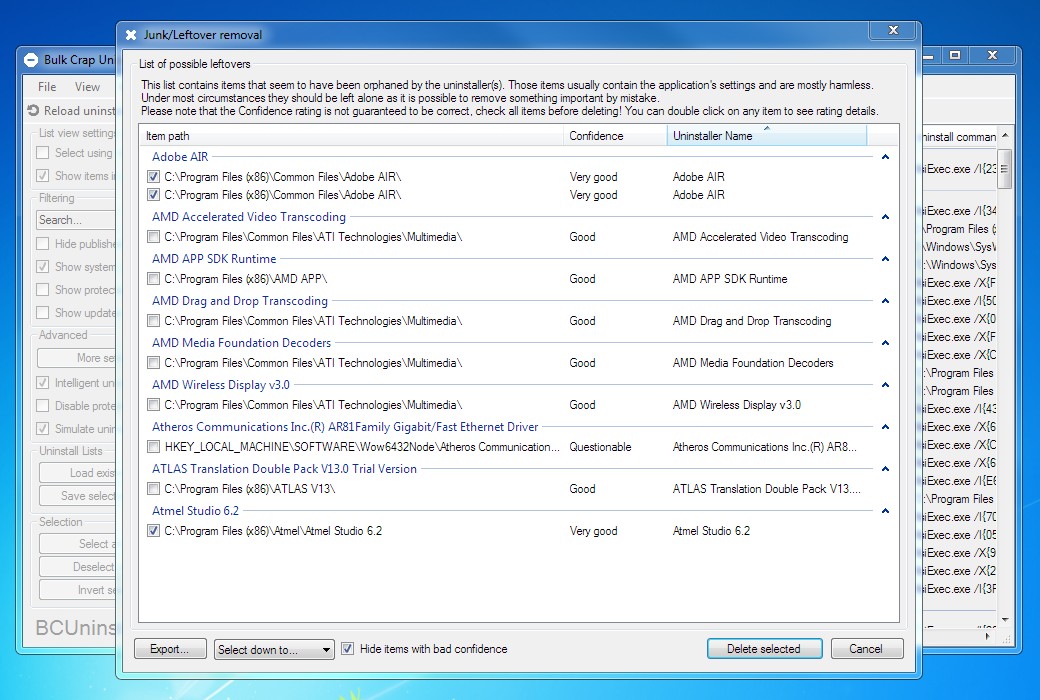Viewport: 1040px width, 700px height.
Task: Click the Very good confidence for Atmel Studio
Action: [593, 531]
